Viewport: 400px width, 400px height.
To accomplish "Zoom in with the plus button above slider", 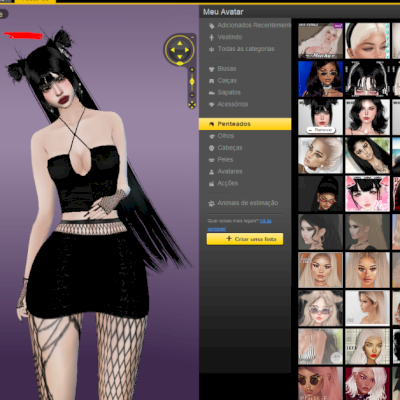I will (x=192, y=70).
